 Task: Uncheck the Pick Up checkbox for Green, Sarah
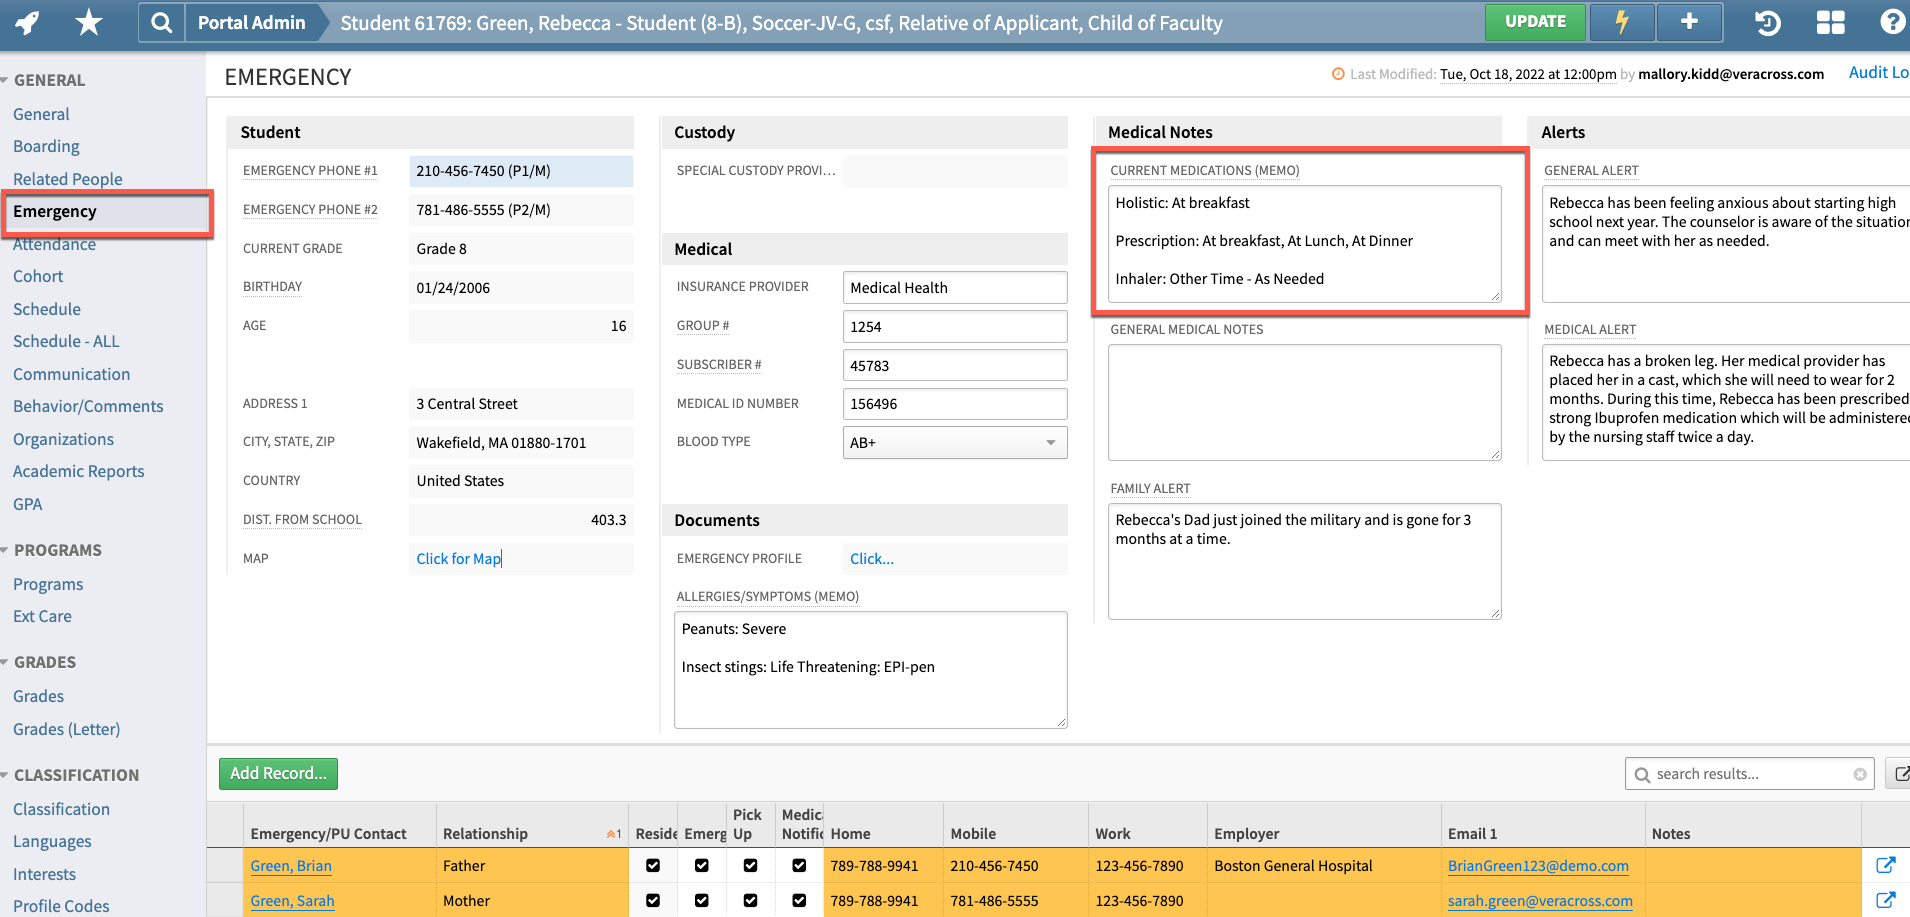coord(750,901)
